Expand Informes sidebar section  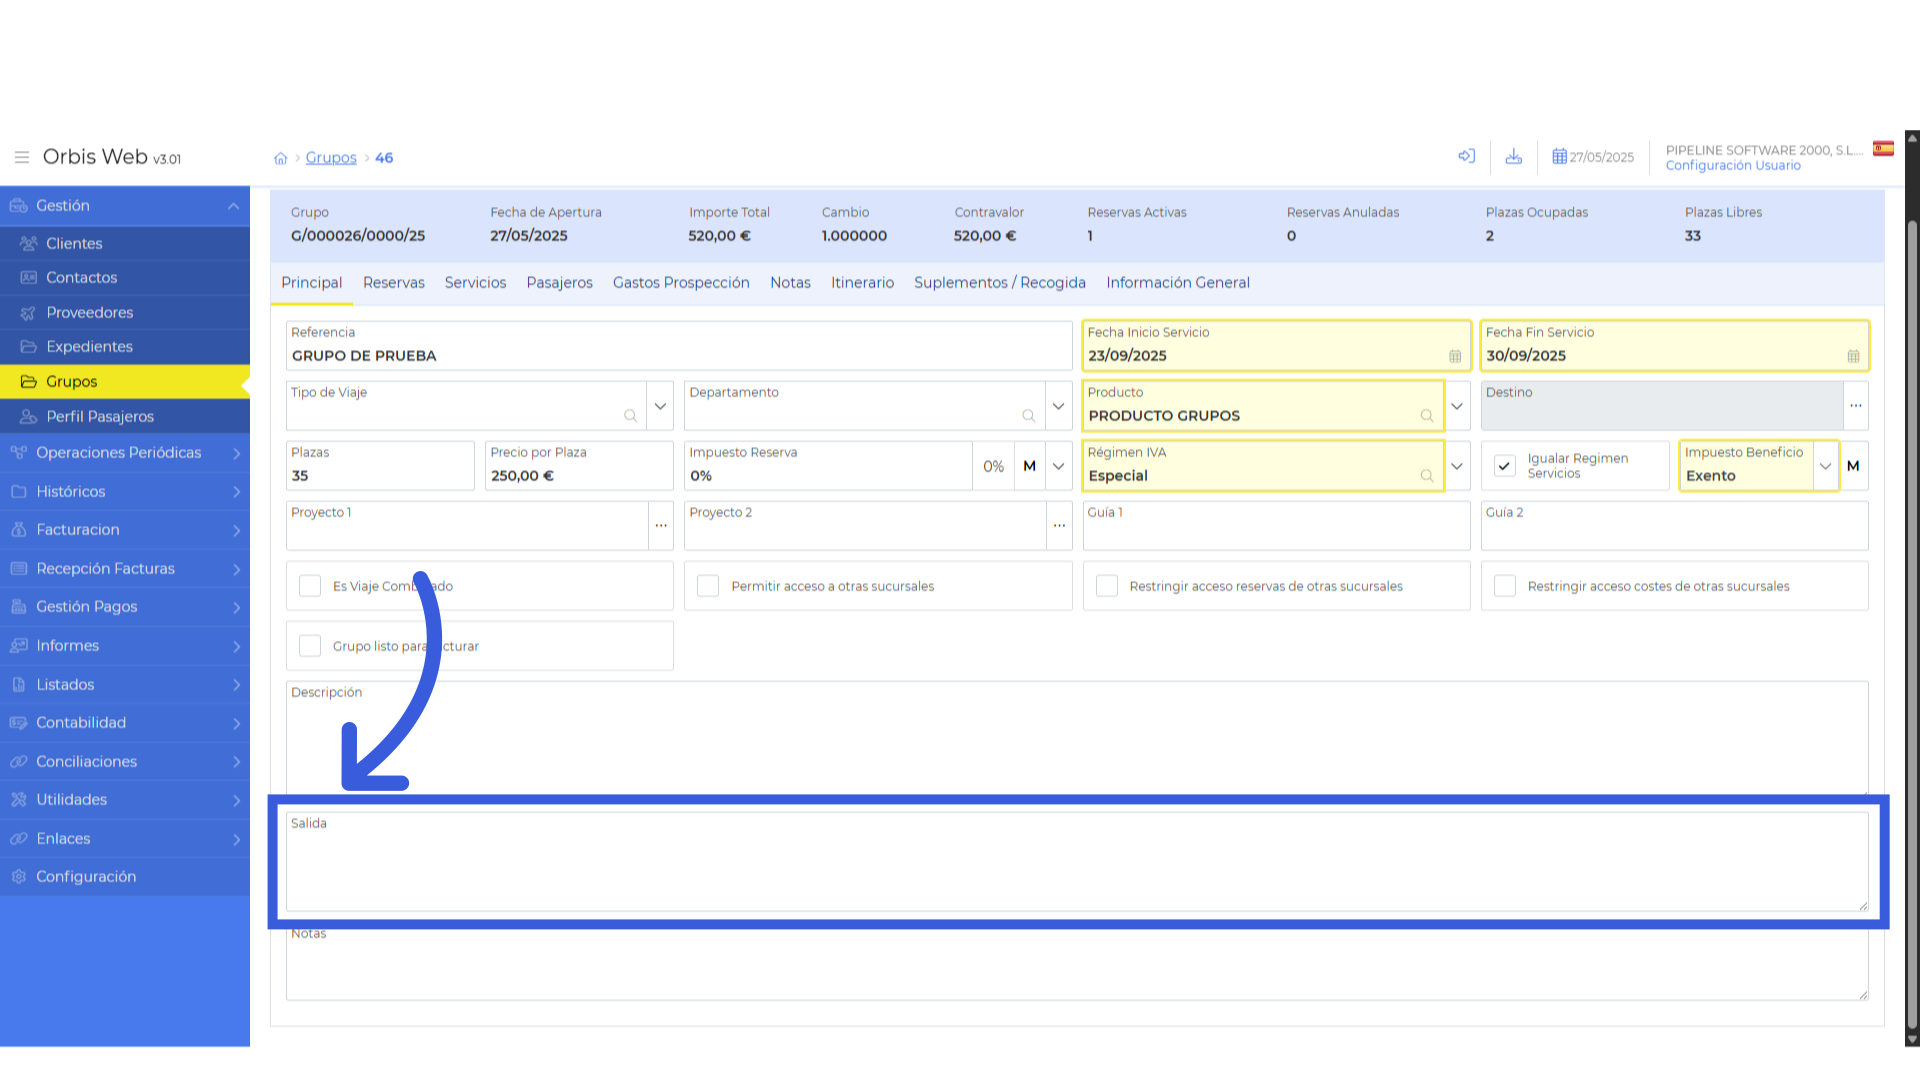125,645
